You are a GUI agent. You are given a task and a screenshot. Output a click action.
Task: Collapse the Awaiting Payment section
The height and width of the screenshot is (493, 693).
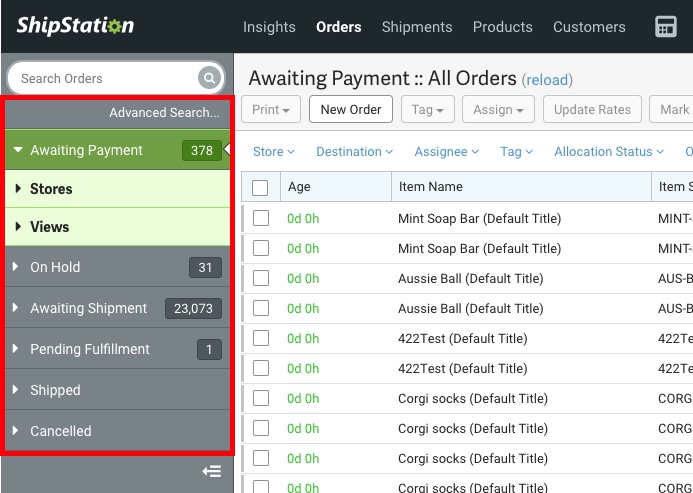(18, 149)
